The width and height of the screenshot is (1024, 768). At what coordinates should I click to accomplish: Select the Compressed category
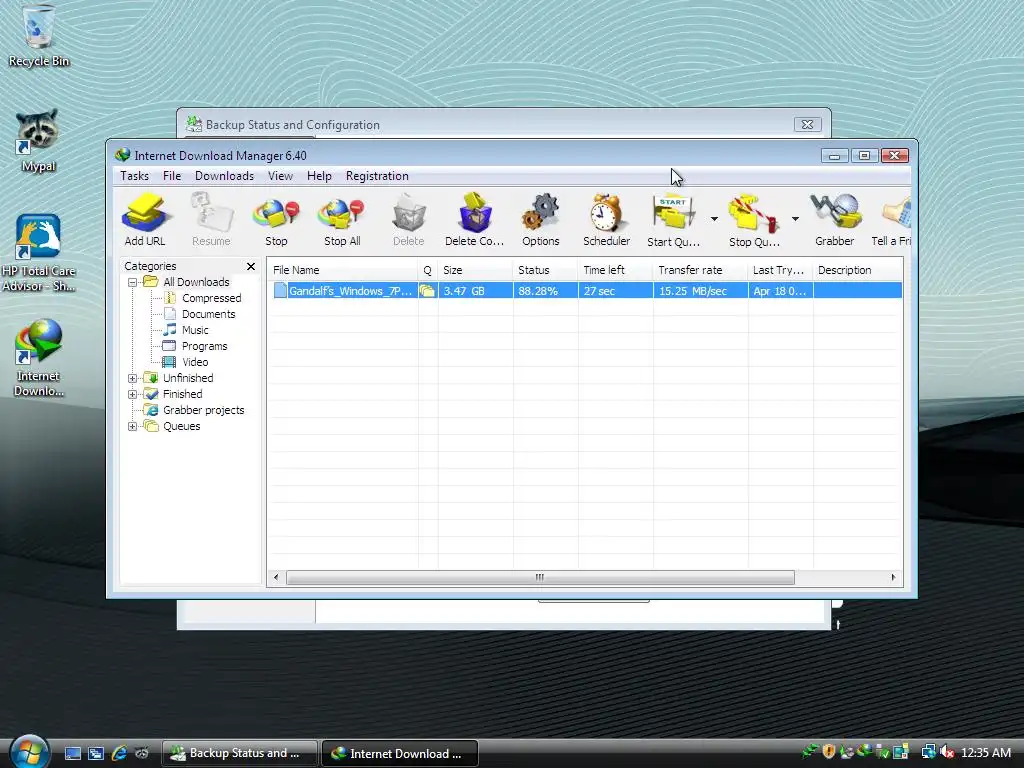(212, 298)
